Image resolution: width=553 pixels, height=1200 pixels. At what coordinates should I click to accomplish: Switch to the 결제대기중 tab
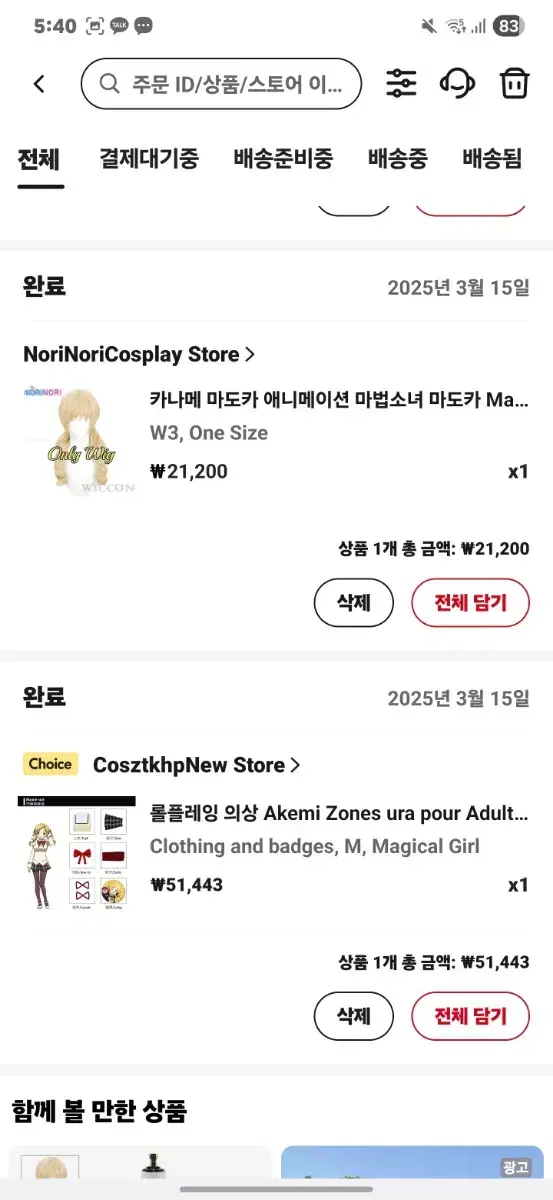[x=149, y=158]
